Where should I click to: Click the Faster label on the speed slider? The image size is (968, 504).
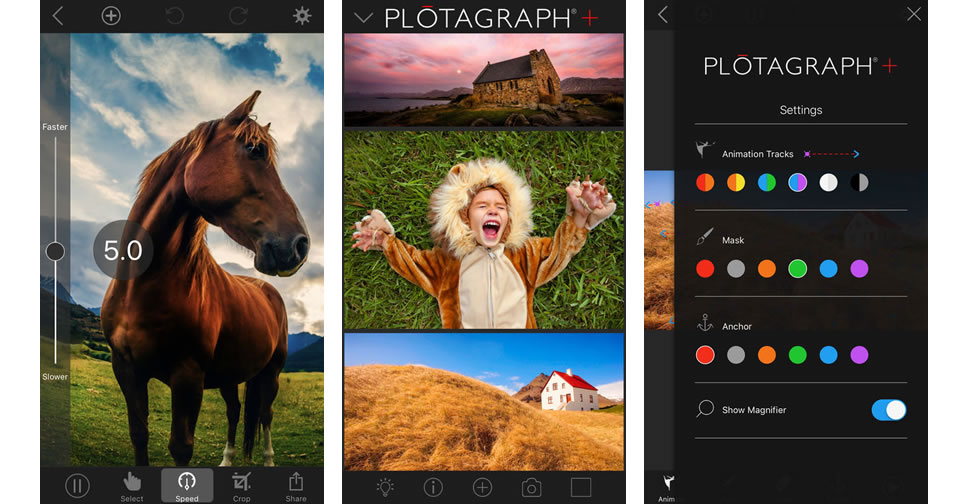[55, 127]
